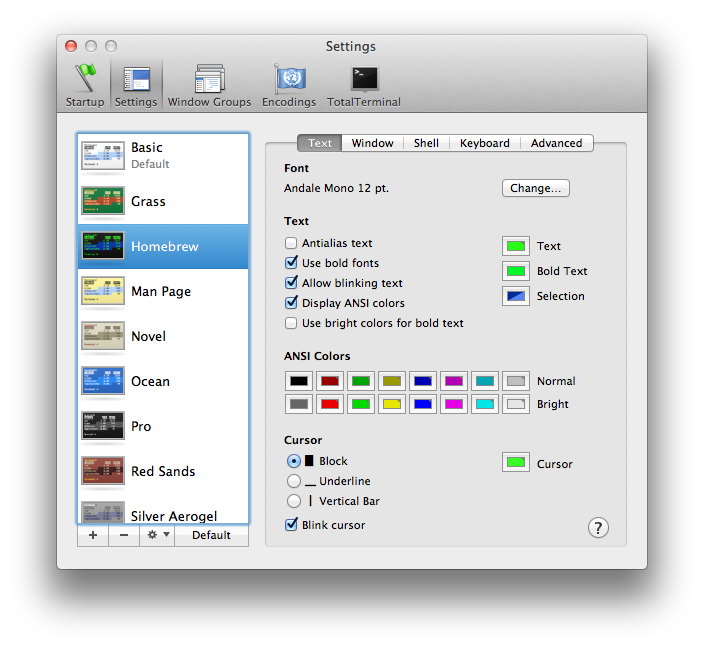
Task: Open the Settings toolbar pane
Action: [x=136, y=85]
